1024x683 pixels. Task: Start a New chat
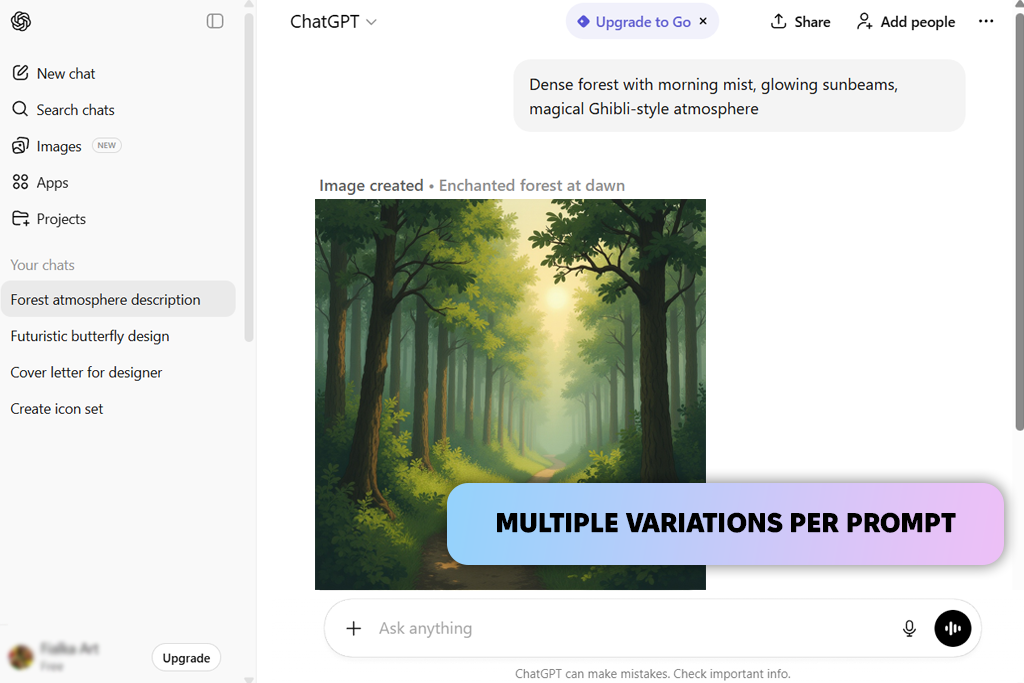(54, 73)
